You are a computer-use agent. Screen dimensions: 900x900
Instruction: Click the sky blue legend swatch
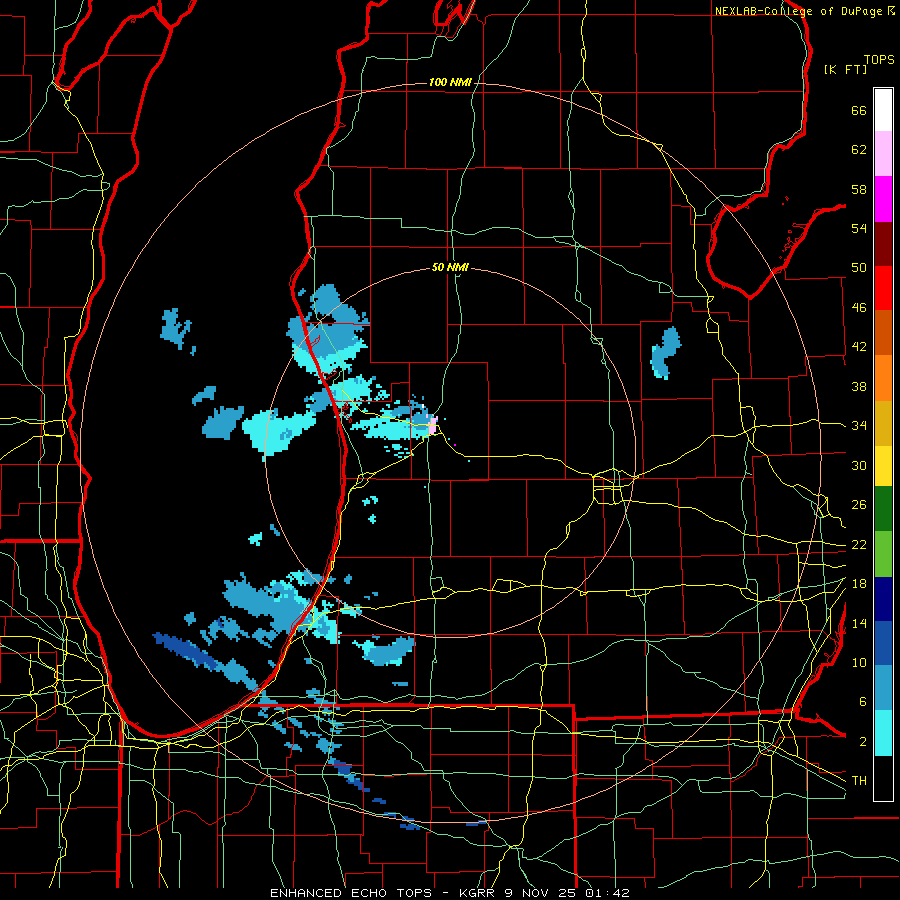pyautogui.click(x=883, y=688)
